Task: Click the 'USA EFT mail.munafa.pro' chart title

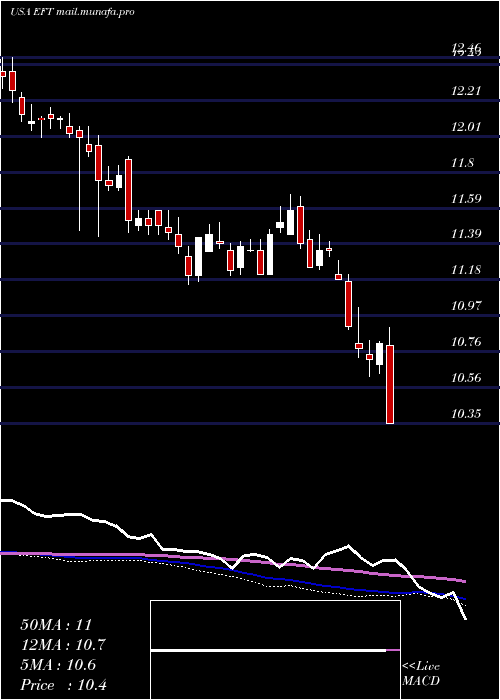Action: coord(72,12)
